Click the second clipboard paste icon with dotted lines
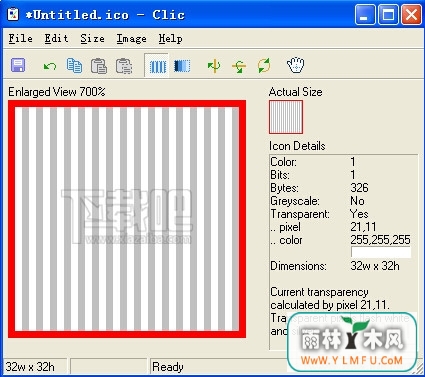 click(x=124, y=66)
